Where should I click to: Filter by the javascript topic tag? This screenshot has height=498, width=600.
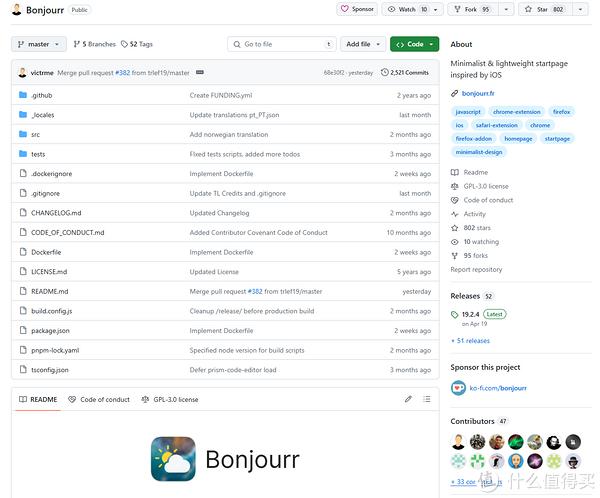(468, 112)
